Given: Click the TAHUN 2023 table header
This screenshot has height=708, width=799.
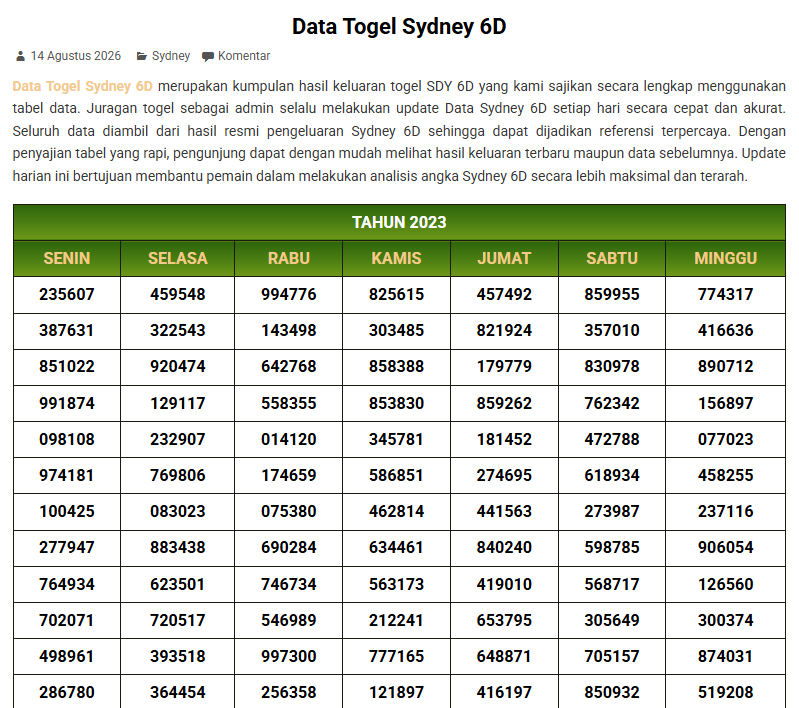Looking at the screenshot, I should [x=399, y=222].
